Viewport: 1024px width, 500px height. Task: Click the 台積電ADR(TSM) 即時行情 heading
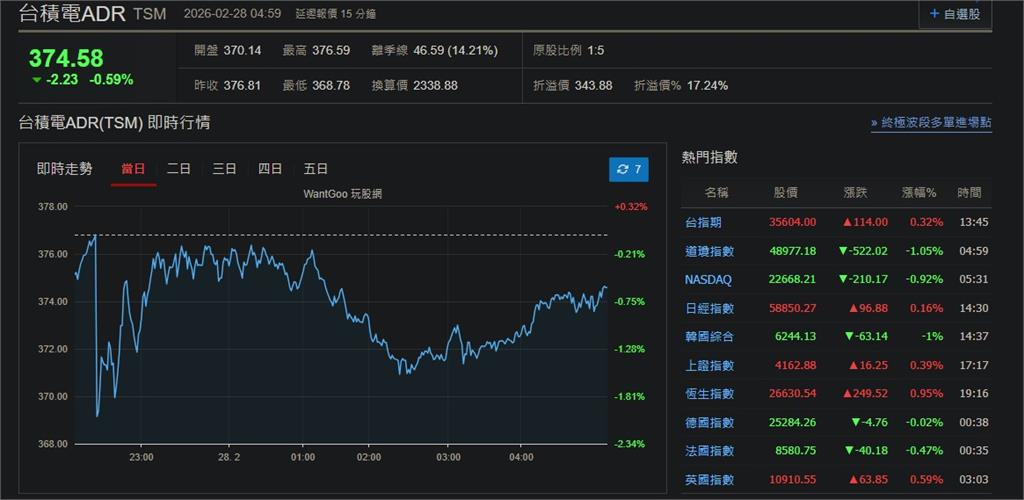pos(114,122)
